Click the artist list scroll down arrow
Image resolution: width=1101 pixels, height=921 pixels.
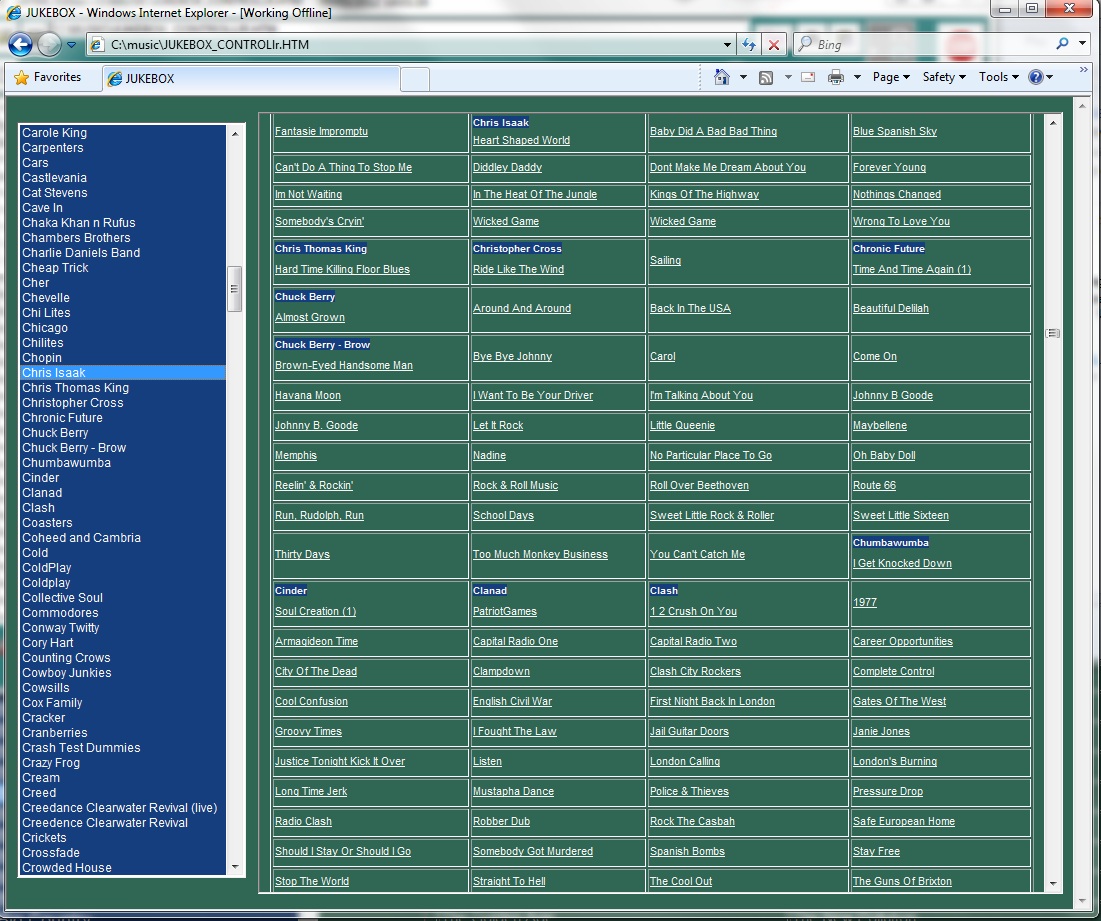235,867
